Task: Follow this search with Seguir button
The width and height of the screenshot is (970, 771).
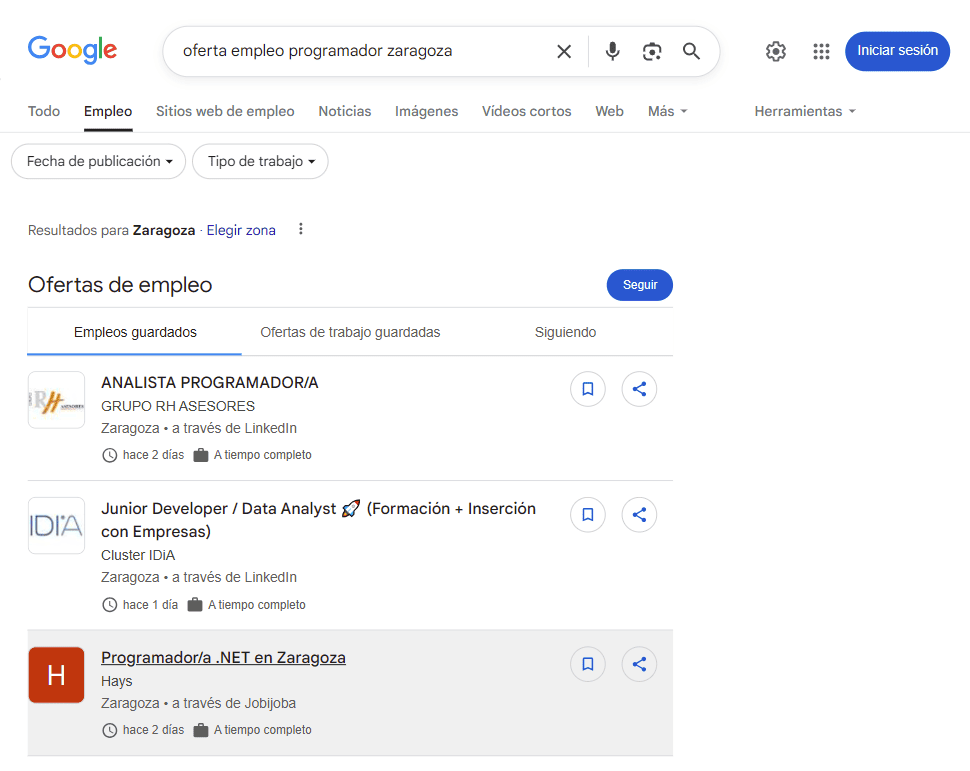Action: 640,285
